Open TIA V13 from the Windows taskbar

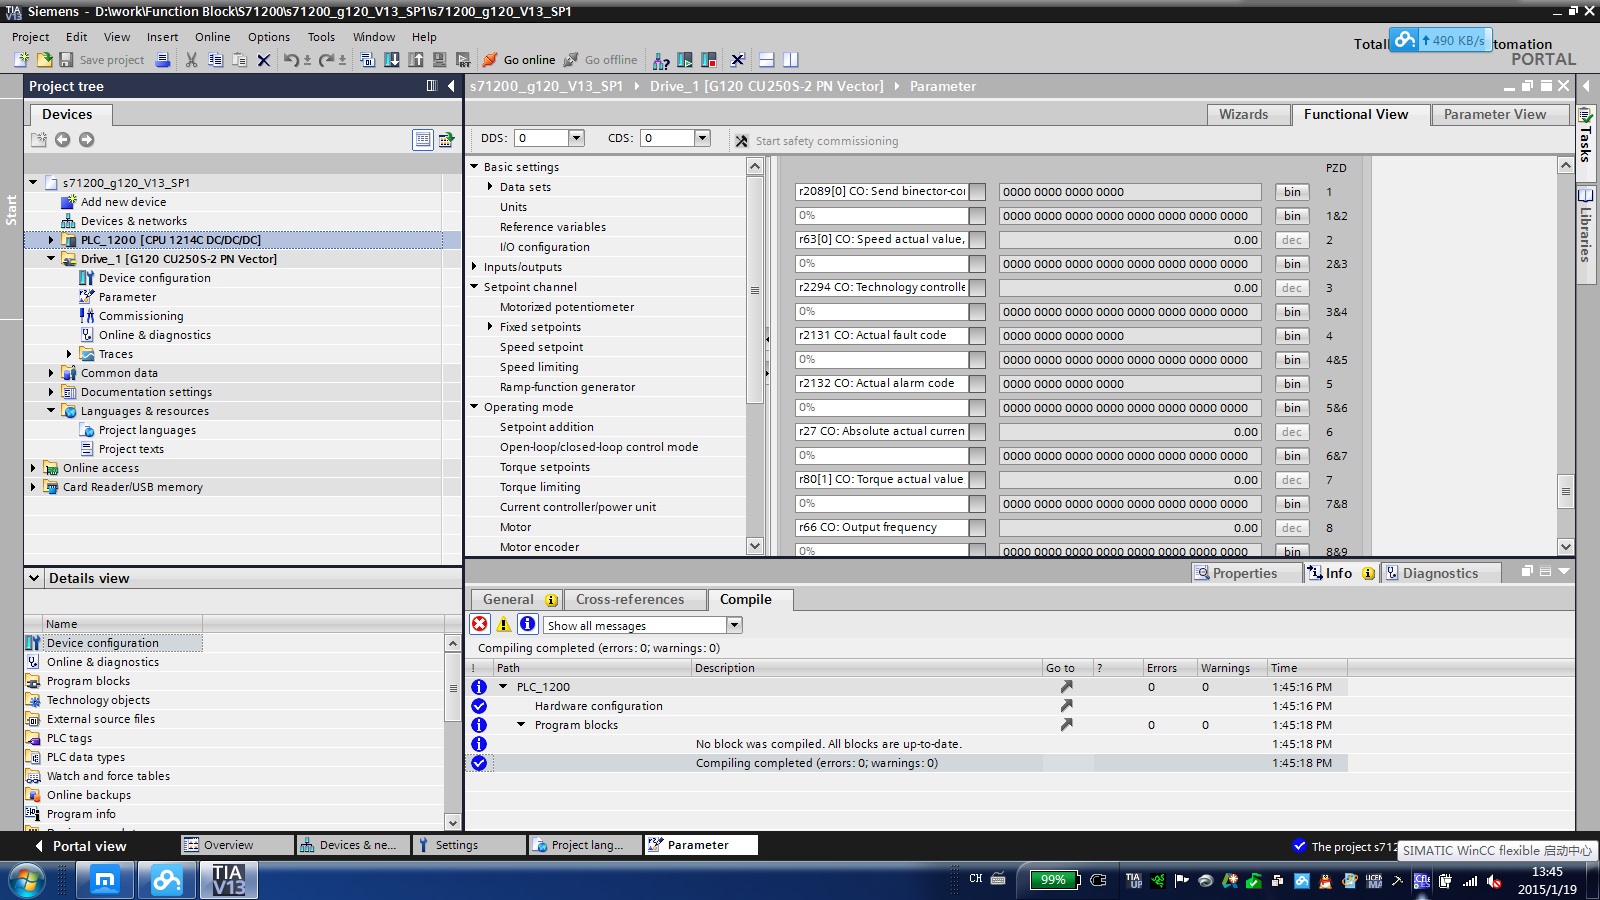pos(229,880)
